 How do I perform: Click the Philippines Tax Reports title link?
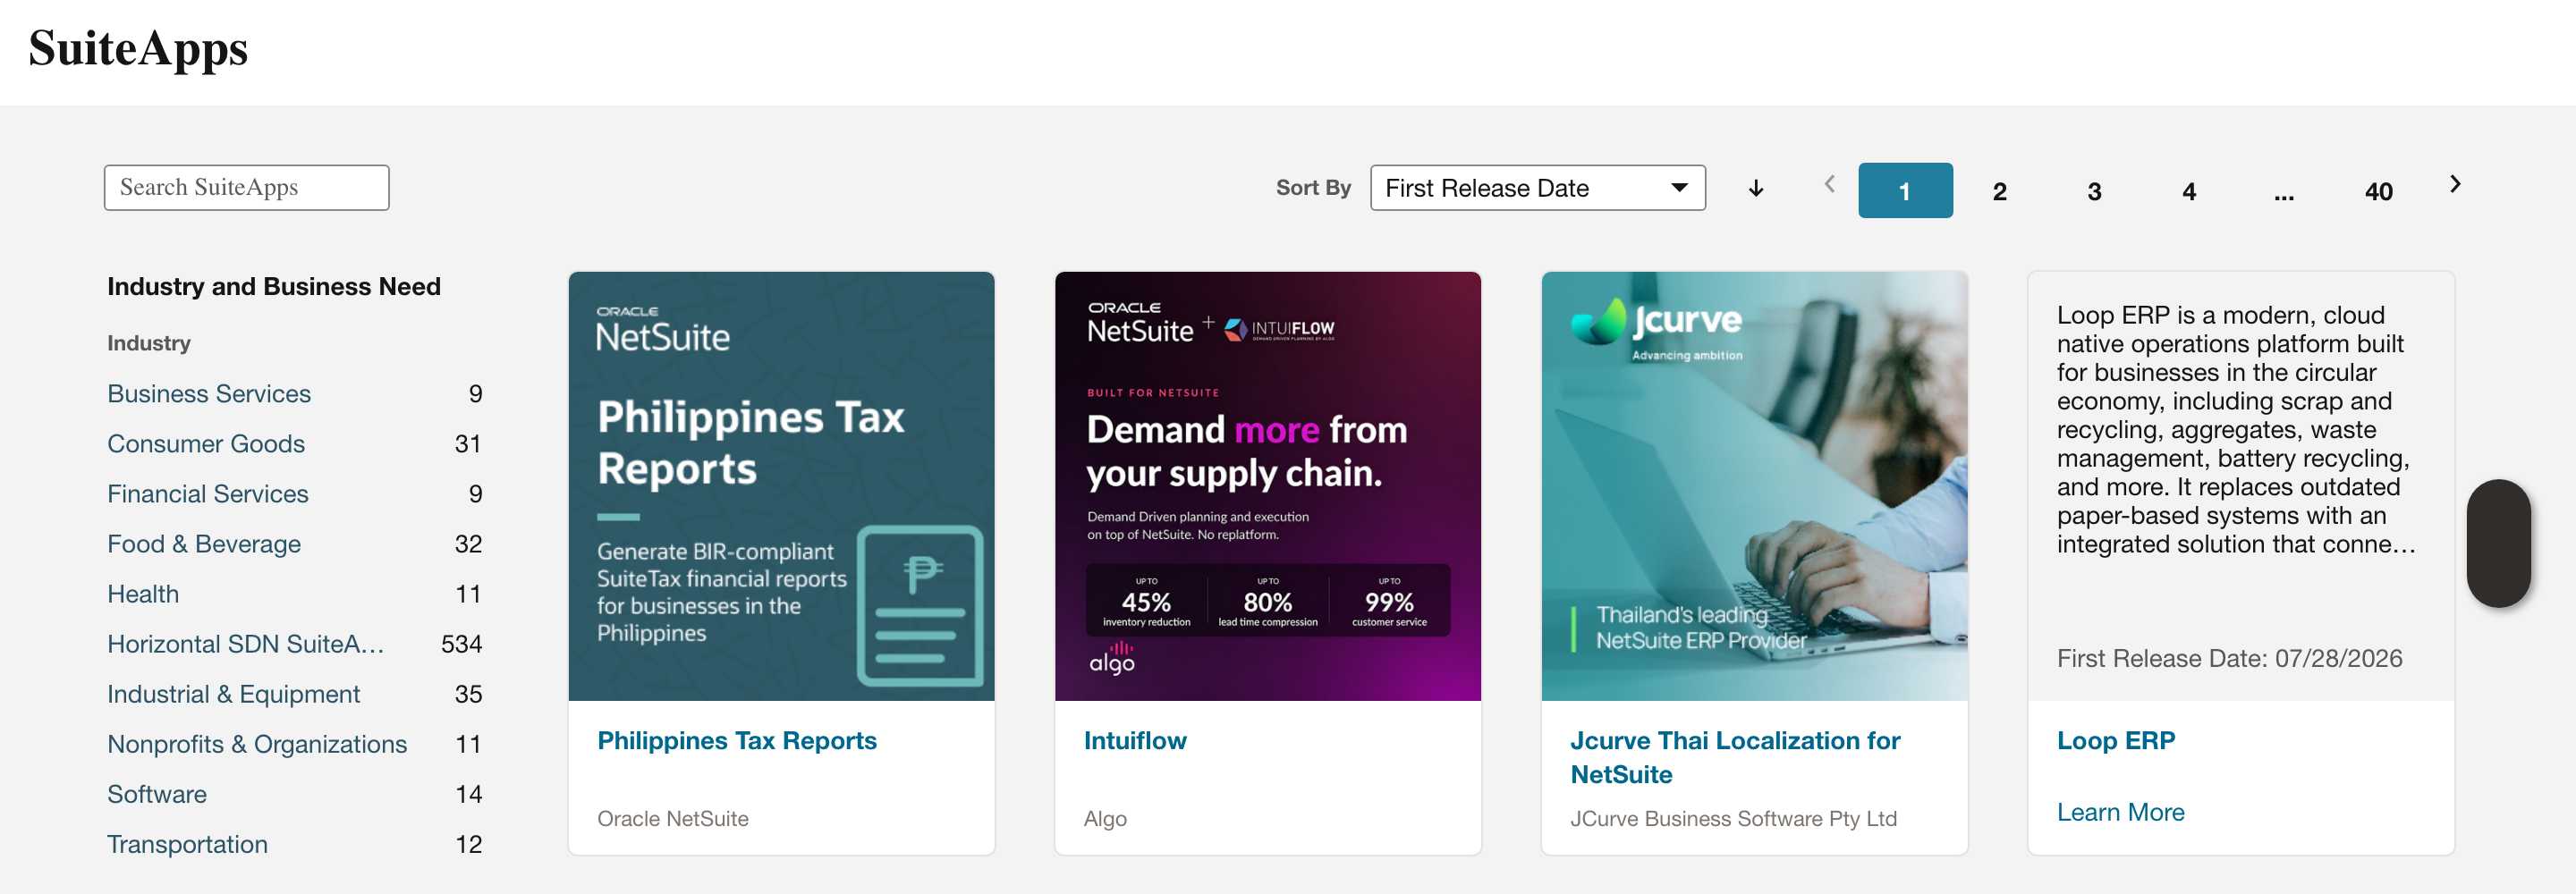(x=736, y=741)
